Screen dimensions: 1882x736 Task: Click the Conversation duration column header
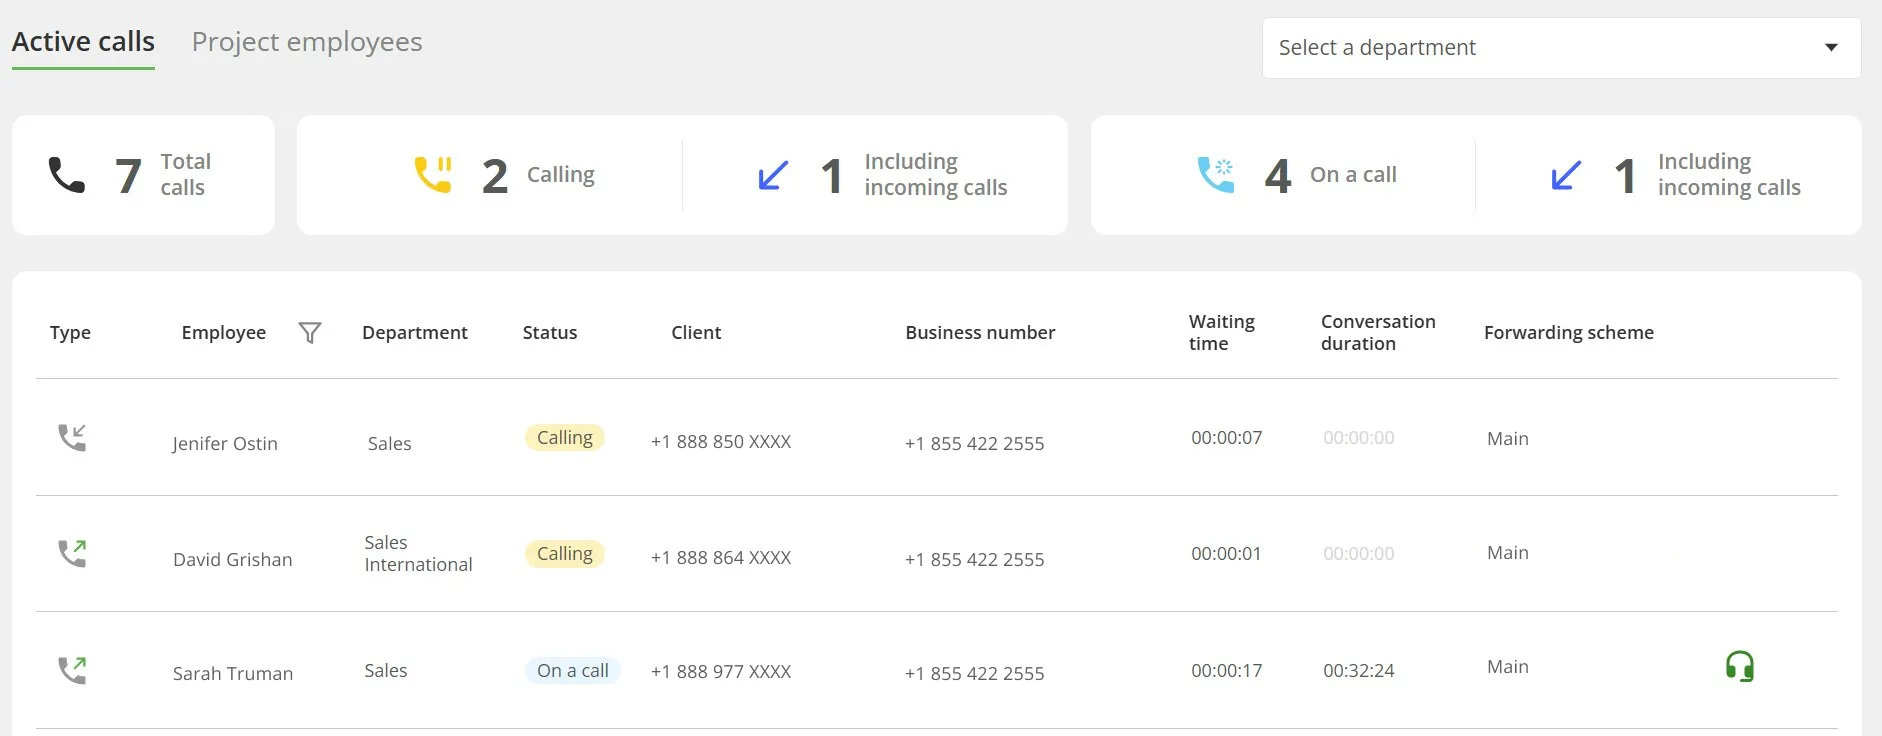click(x=1377, y=333)
